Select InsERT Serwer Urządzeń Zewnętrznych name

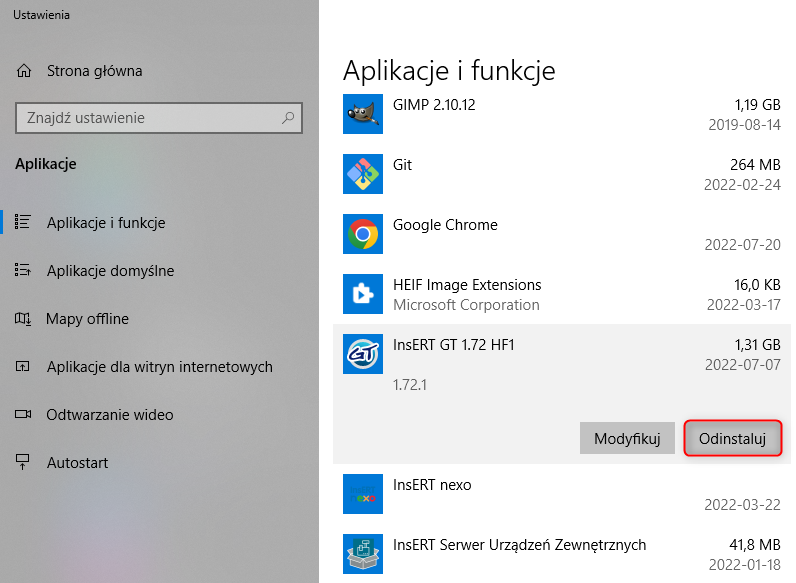(x=519, y=545)
